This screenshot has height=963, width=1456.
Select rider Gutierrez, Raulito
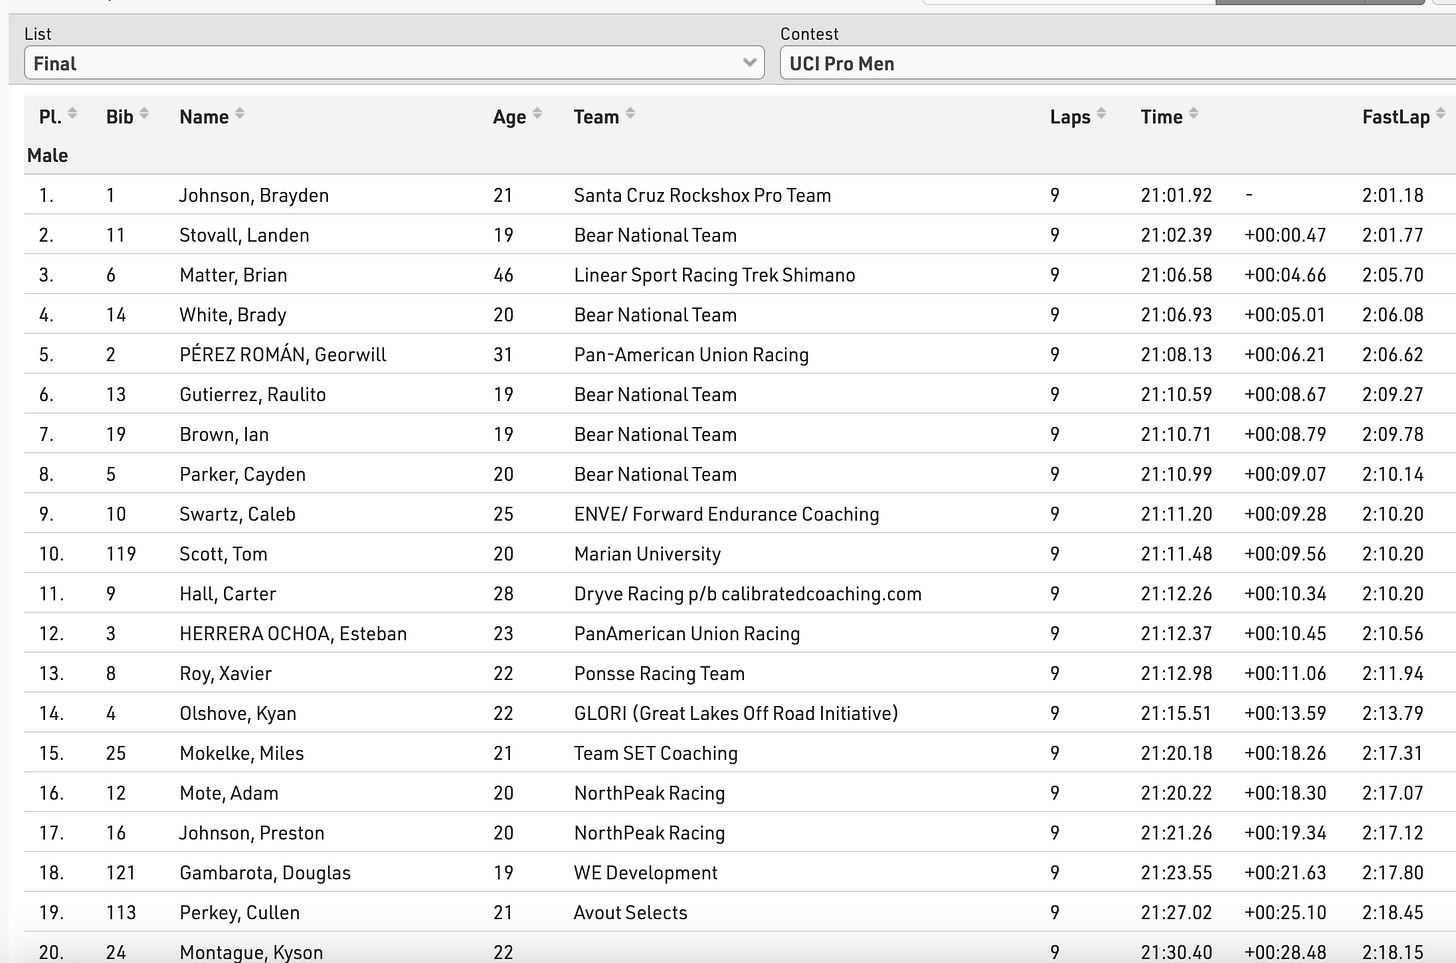253,395
